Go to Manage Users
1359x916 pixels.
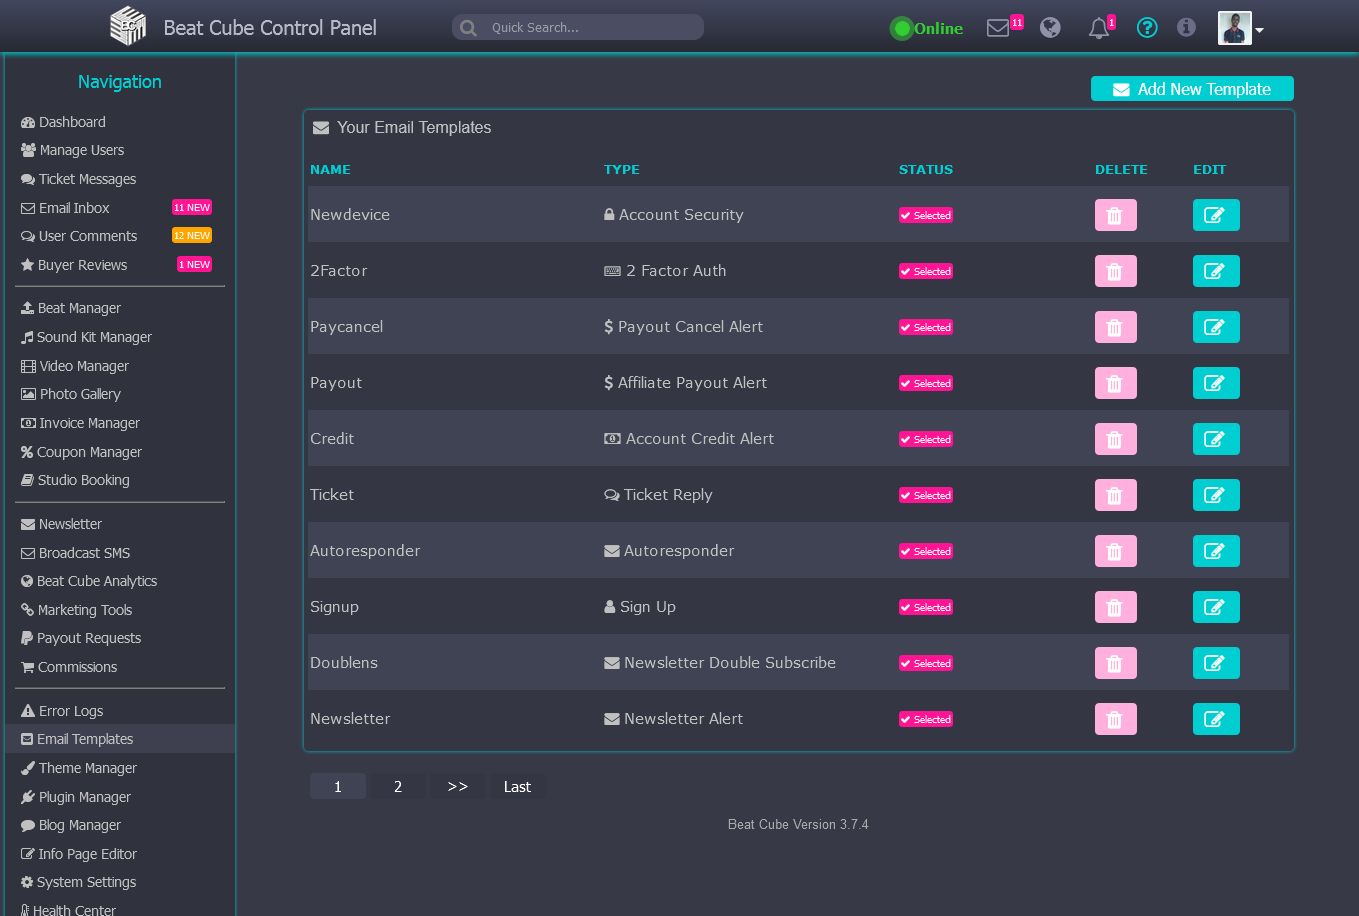[x=72, y=150]
